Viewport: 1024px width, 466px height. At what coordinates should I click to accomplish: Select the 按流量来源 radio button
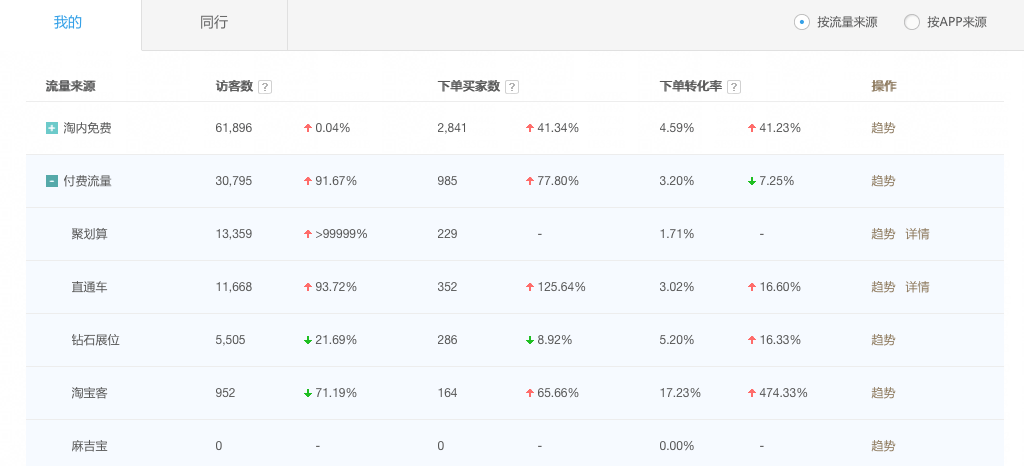tap(801, 22)
